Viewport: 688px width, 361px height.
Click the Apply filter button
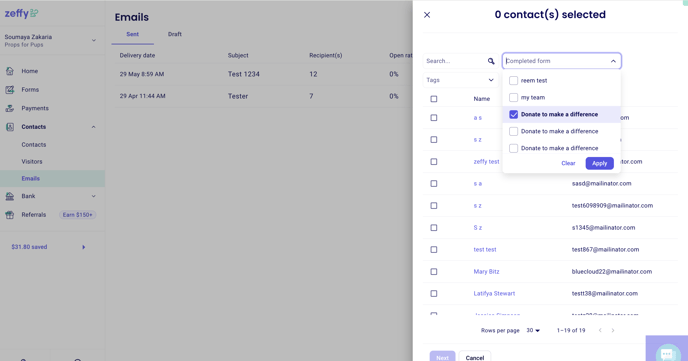pos(599,163)
